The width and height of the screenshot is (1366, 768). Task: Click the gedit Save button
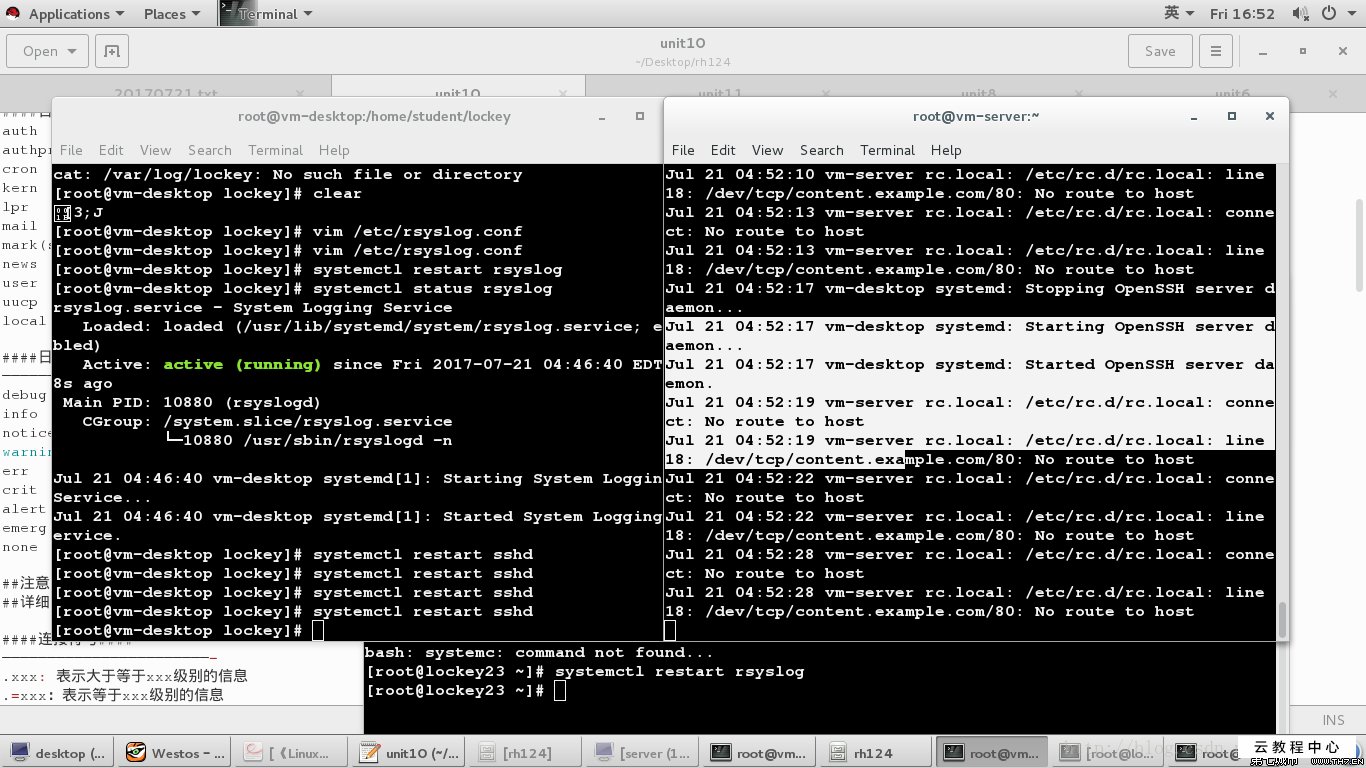click(x=1160, y=51)
